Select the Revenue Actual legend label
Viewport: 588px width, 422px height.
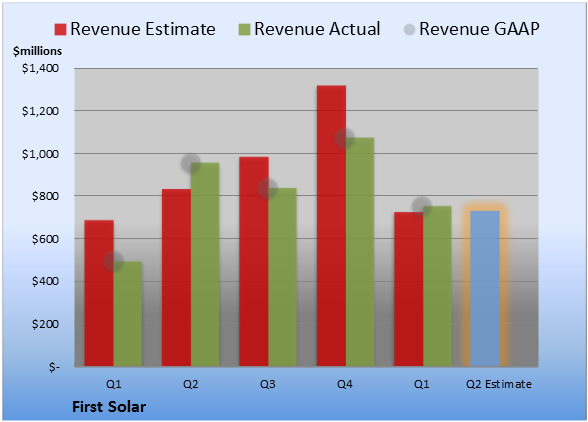(x=317, y=29)
